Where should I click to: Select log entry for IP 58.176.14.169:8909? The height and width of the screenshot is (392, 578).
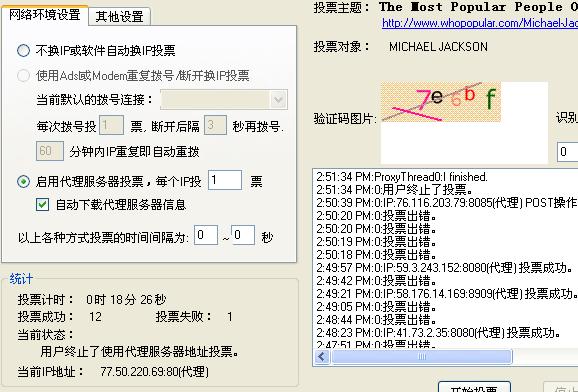(x=447, y=294)
